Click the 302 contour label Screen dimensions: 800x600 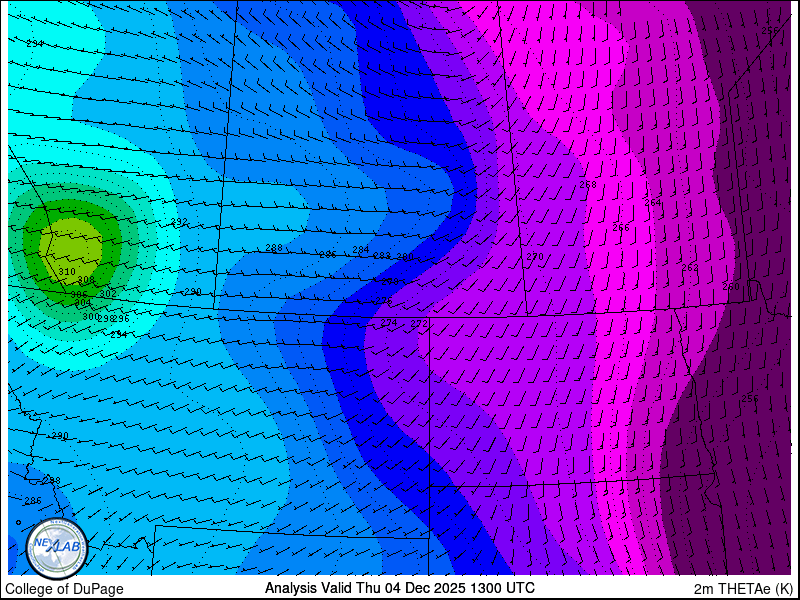pos(108,294)
